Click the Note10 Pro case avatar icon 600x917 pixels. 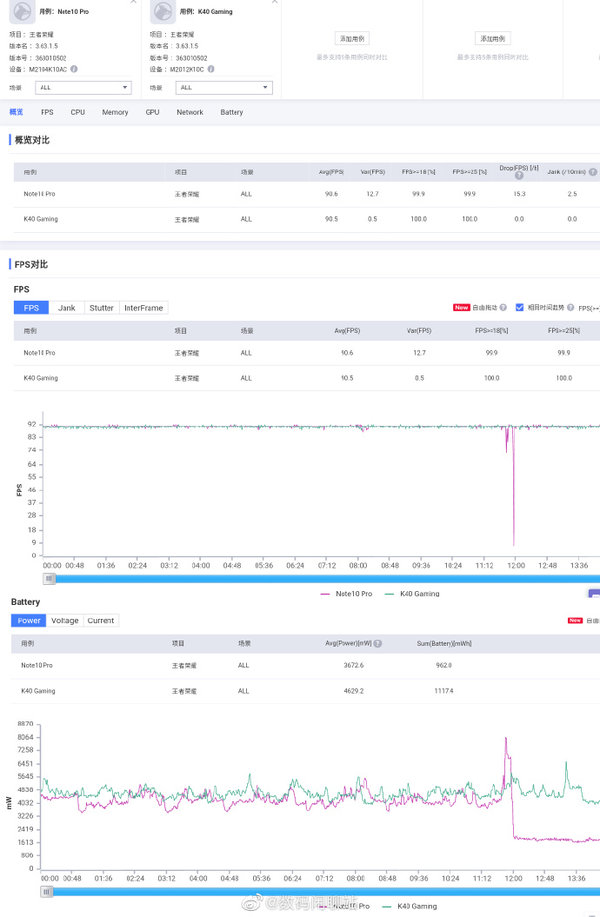tap(22, 11)
